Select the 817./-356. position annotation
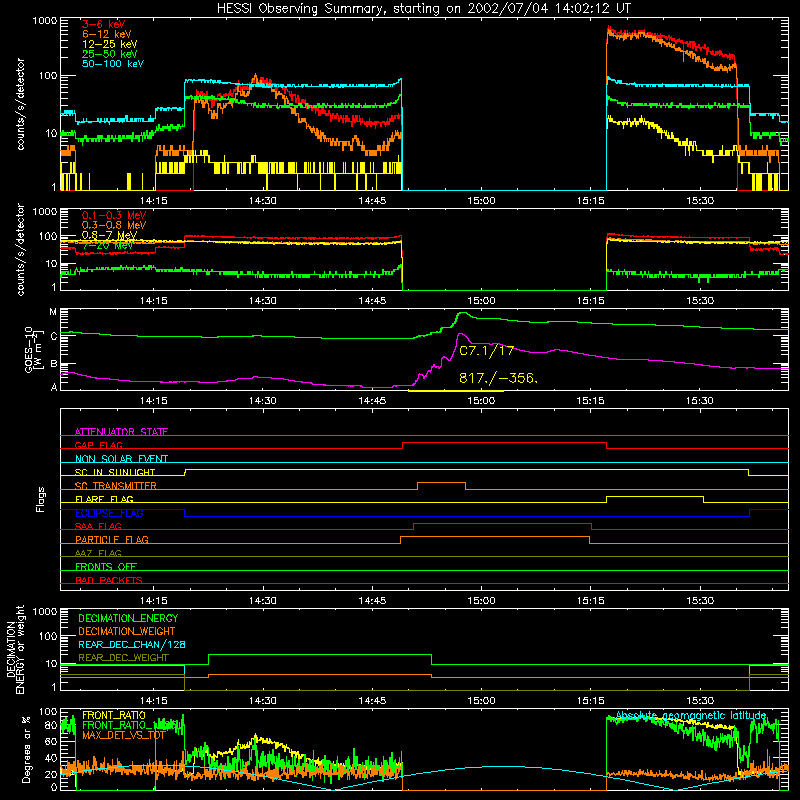The width and height of the screenshot is (800, 800). click(498, 378)
